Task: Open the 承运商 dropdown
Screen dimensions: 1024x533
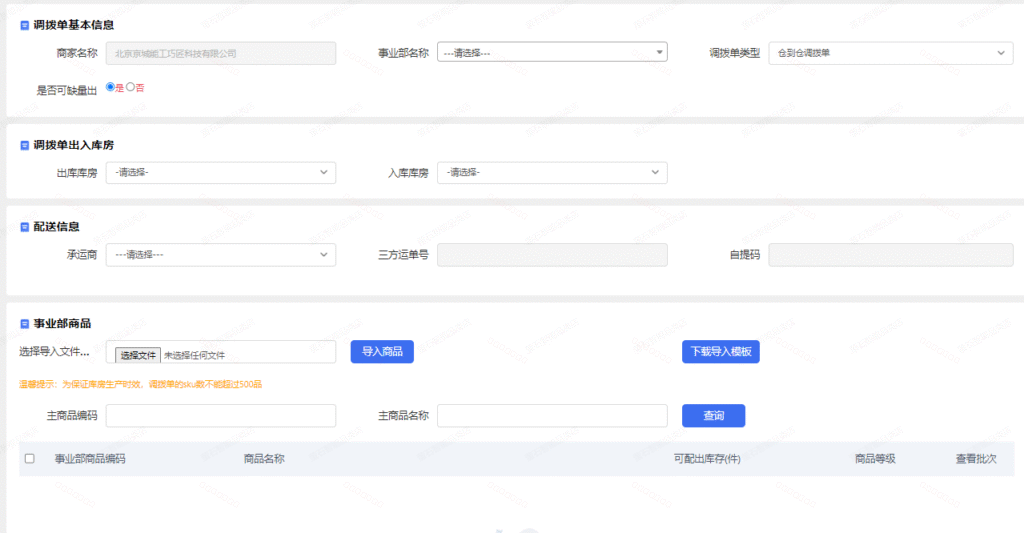Action: pos(221,255)
